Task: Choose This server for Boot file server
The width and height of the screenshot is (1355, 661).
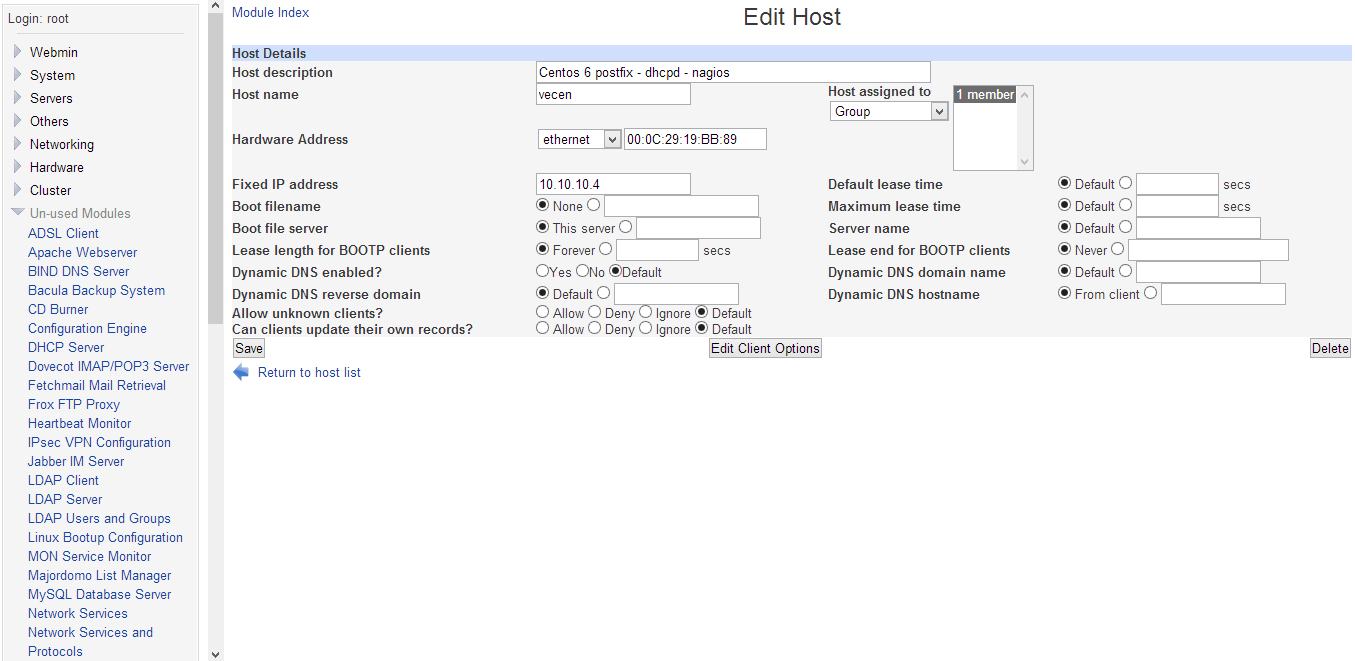Action: click(543, 227)
